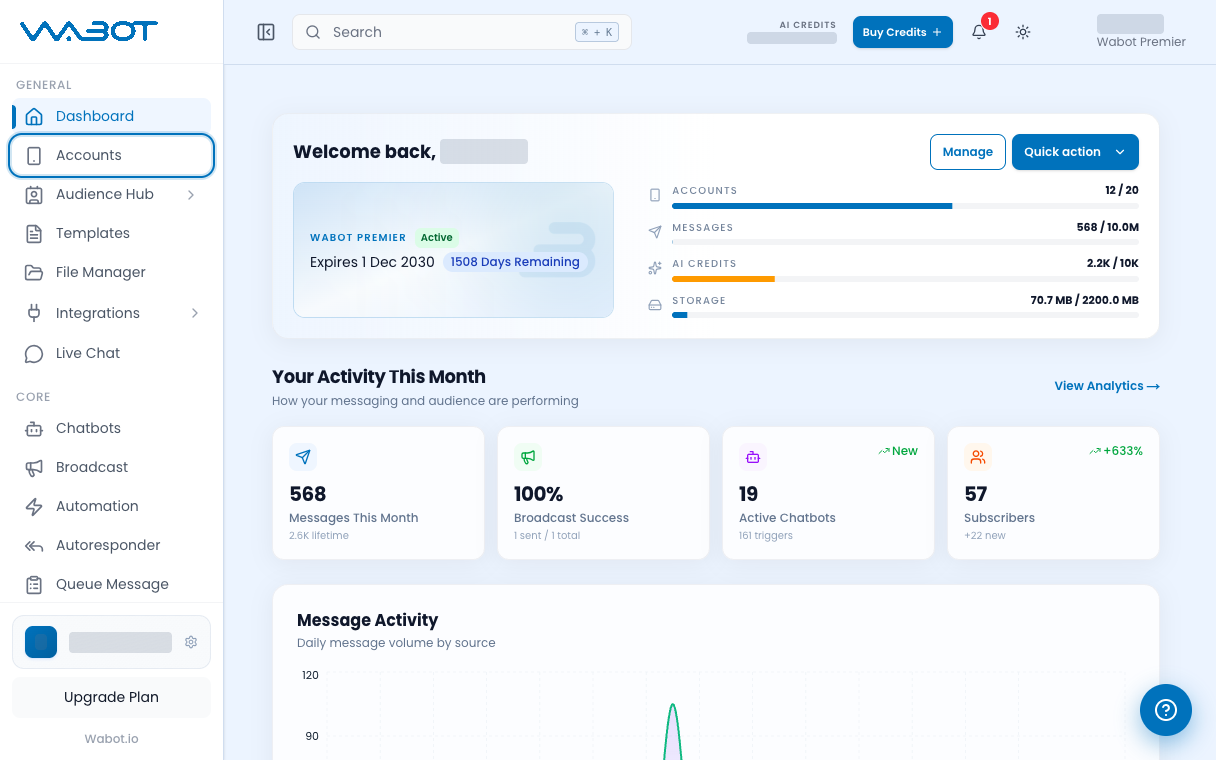
Task: Click '+22 new' subscribers text
Action: click(985, 536)
